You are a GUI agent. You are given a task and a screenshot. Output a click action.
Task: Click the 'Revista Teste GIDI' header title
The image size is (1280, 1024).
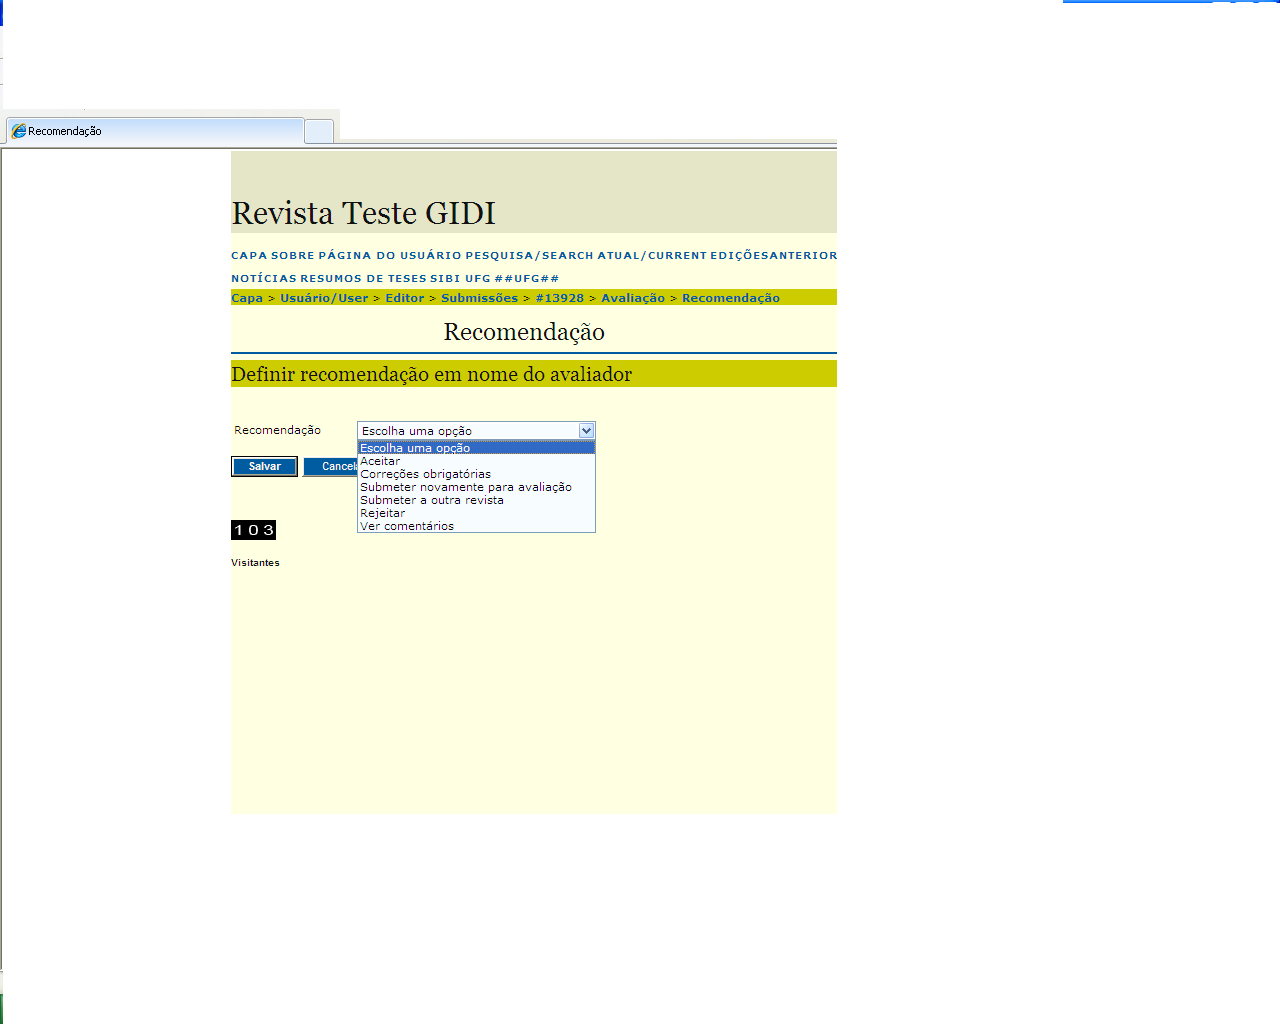click(364, 213)
